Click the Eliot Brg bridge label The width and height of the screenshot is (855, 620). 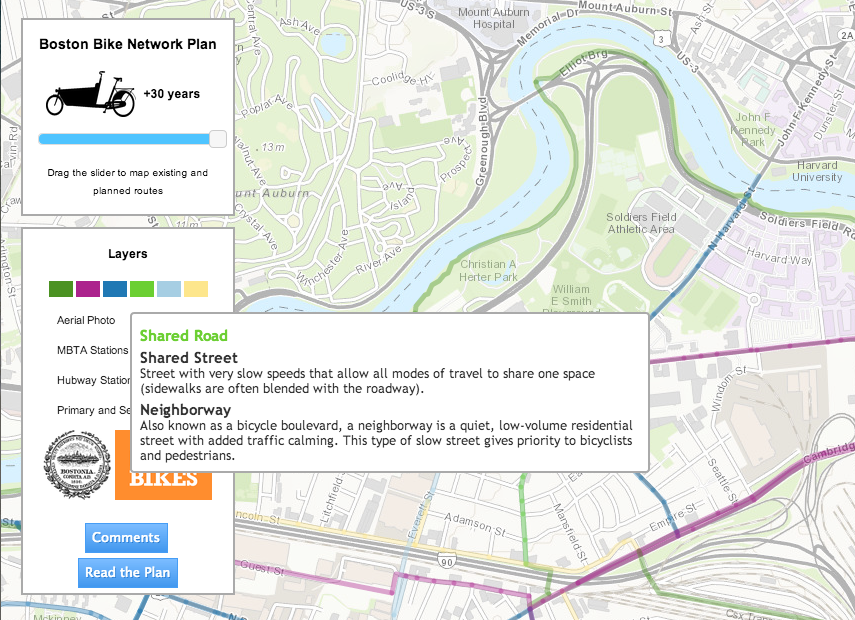pyautogui.click(x=583, y=64)
